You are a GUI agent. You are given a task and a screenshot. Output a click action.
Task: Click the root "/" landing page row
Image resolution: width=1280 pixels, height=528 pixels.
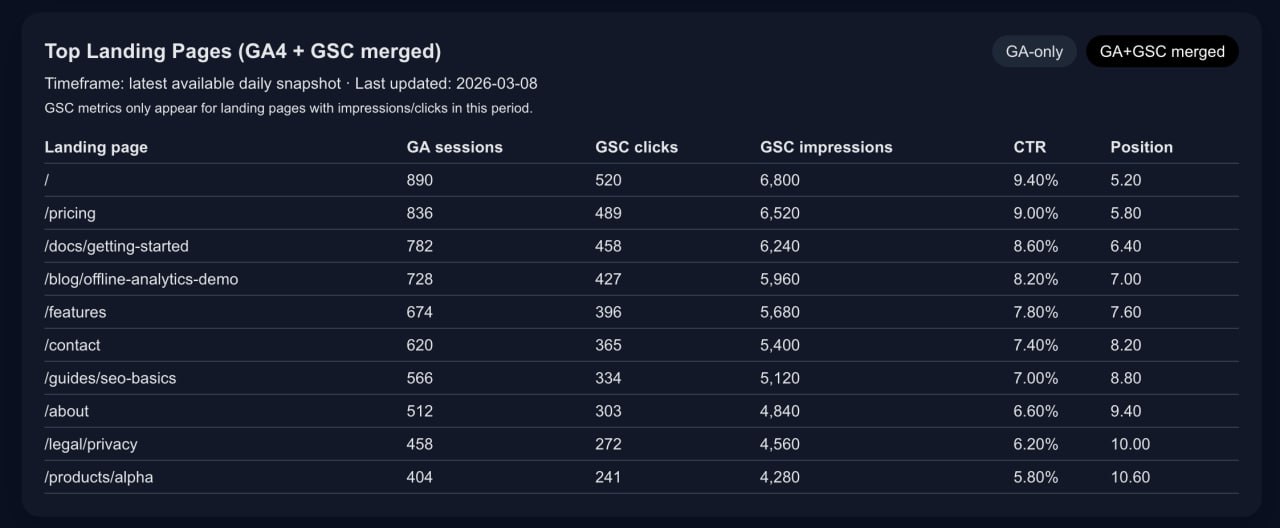pos(47,180)
